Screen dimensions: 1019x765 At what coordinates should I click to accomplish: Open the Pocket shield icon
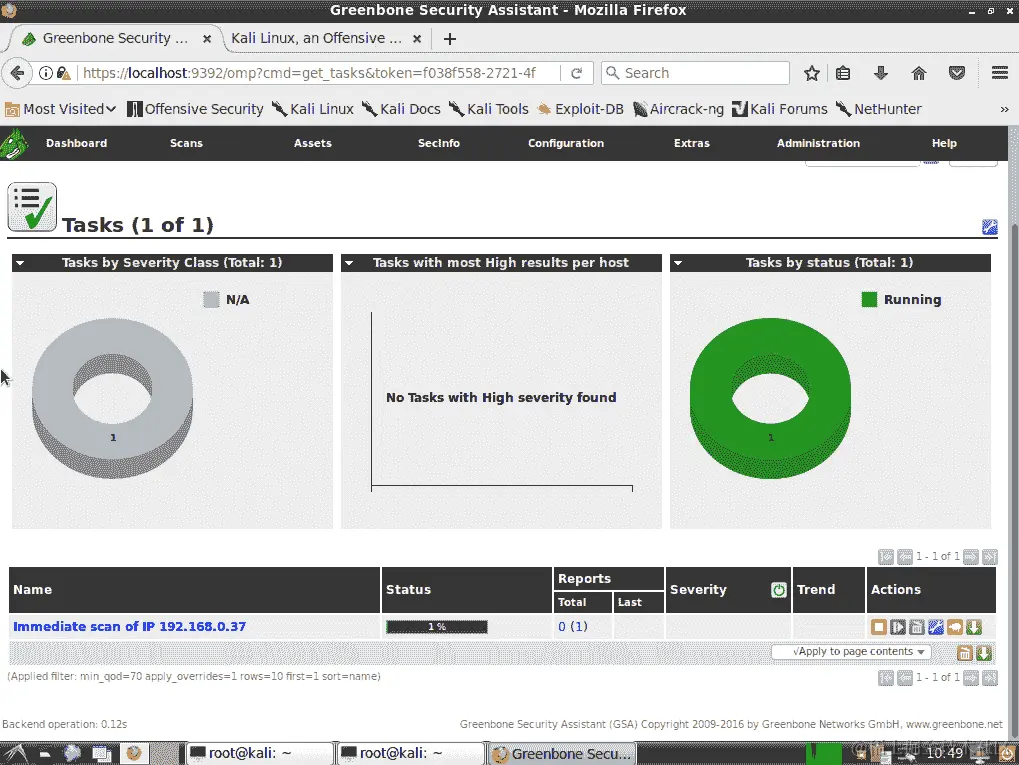click(957, 73)
